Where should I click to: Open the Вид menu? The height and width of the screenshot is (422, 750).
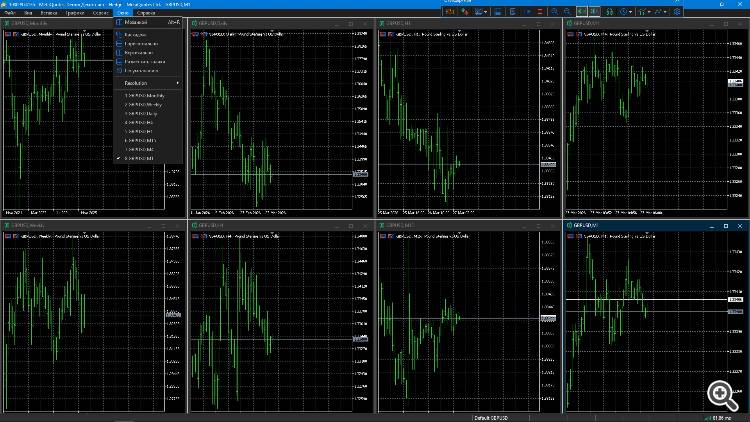28,13
